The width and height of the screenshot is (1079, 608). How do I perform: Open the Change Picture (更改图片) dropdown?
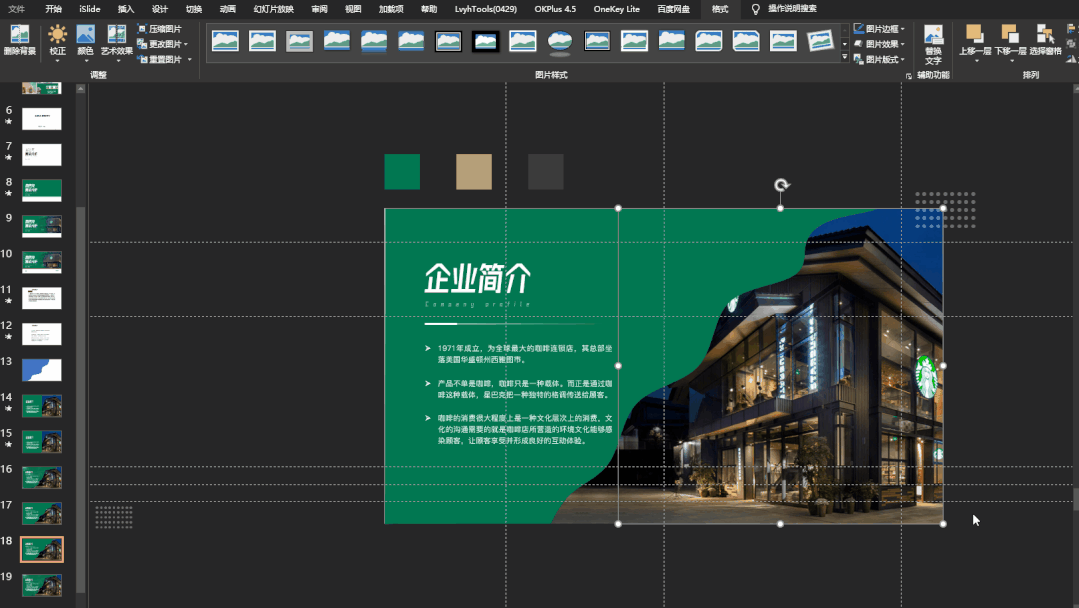point(165,44)
